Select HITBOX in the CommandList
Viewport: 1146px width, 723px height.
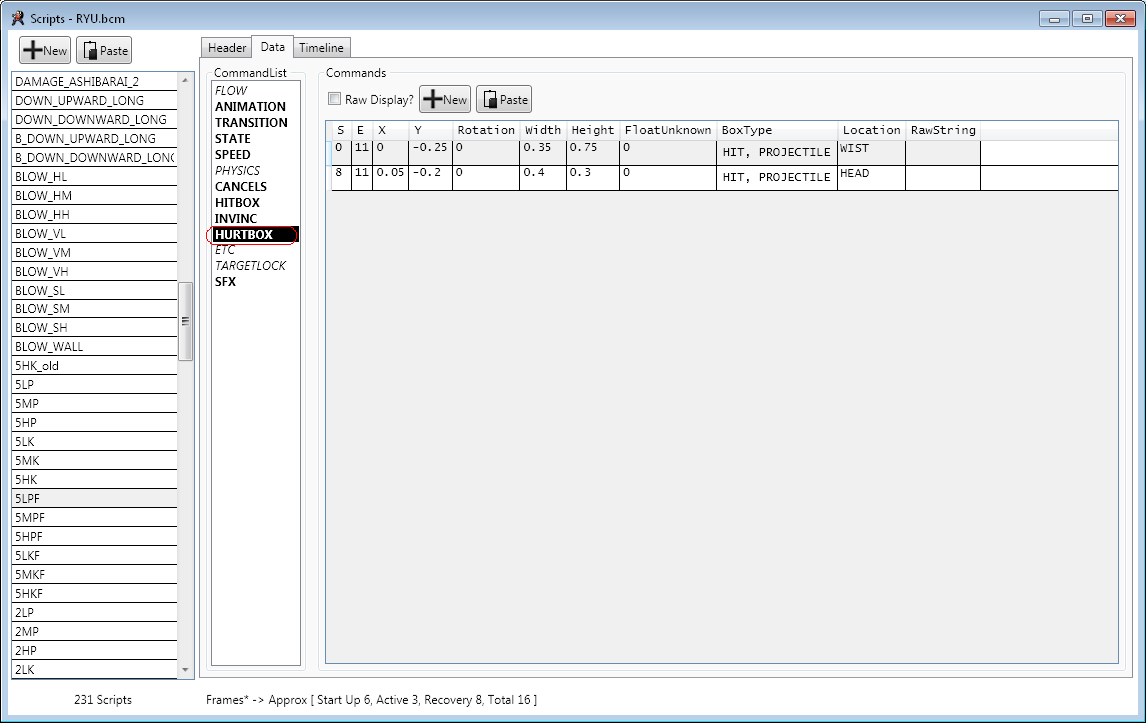click(x=237, y=203)
